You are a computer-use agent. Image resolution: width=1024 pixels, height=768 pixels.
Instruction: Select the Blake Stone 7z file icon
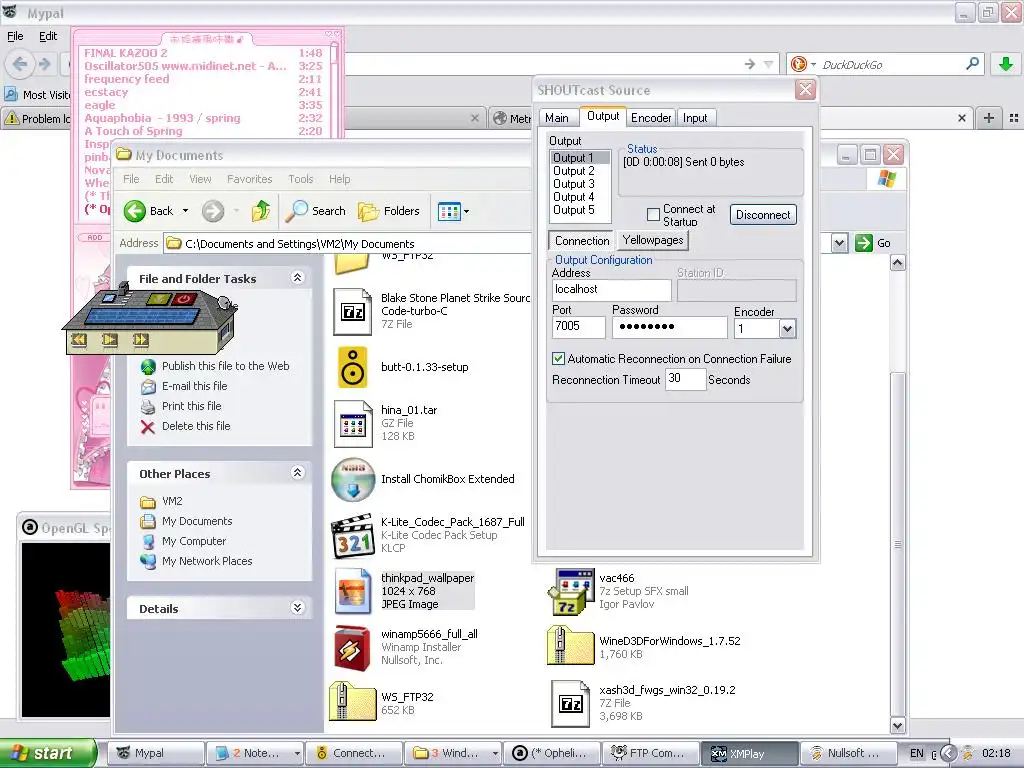pos(353,312)
